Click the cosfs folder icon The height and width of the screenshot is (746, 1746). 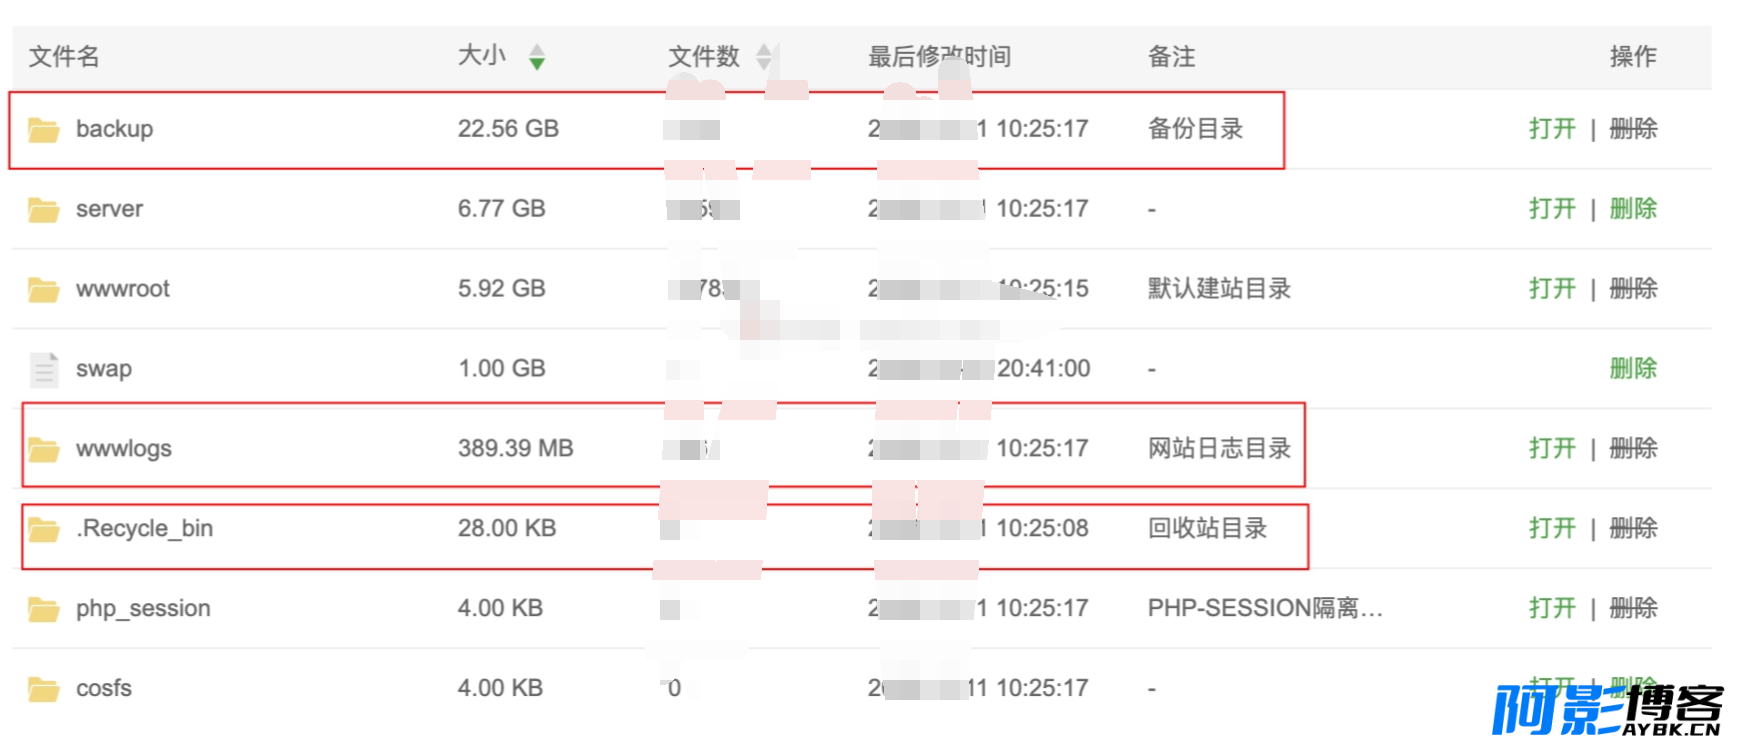pyautogui.click(x=43, y=689)
